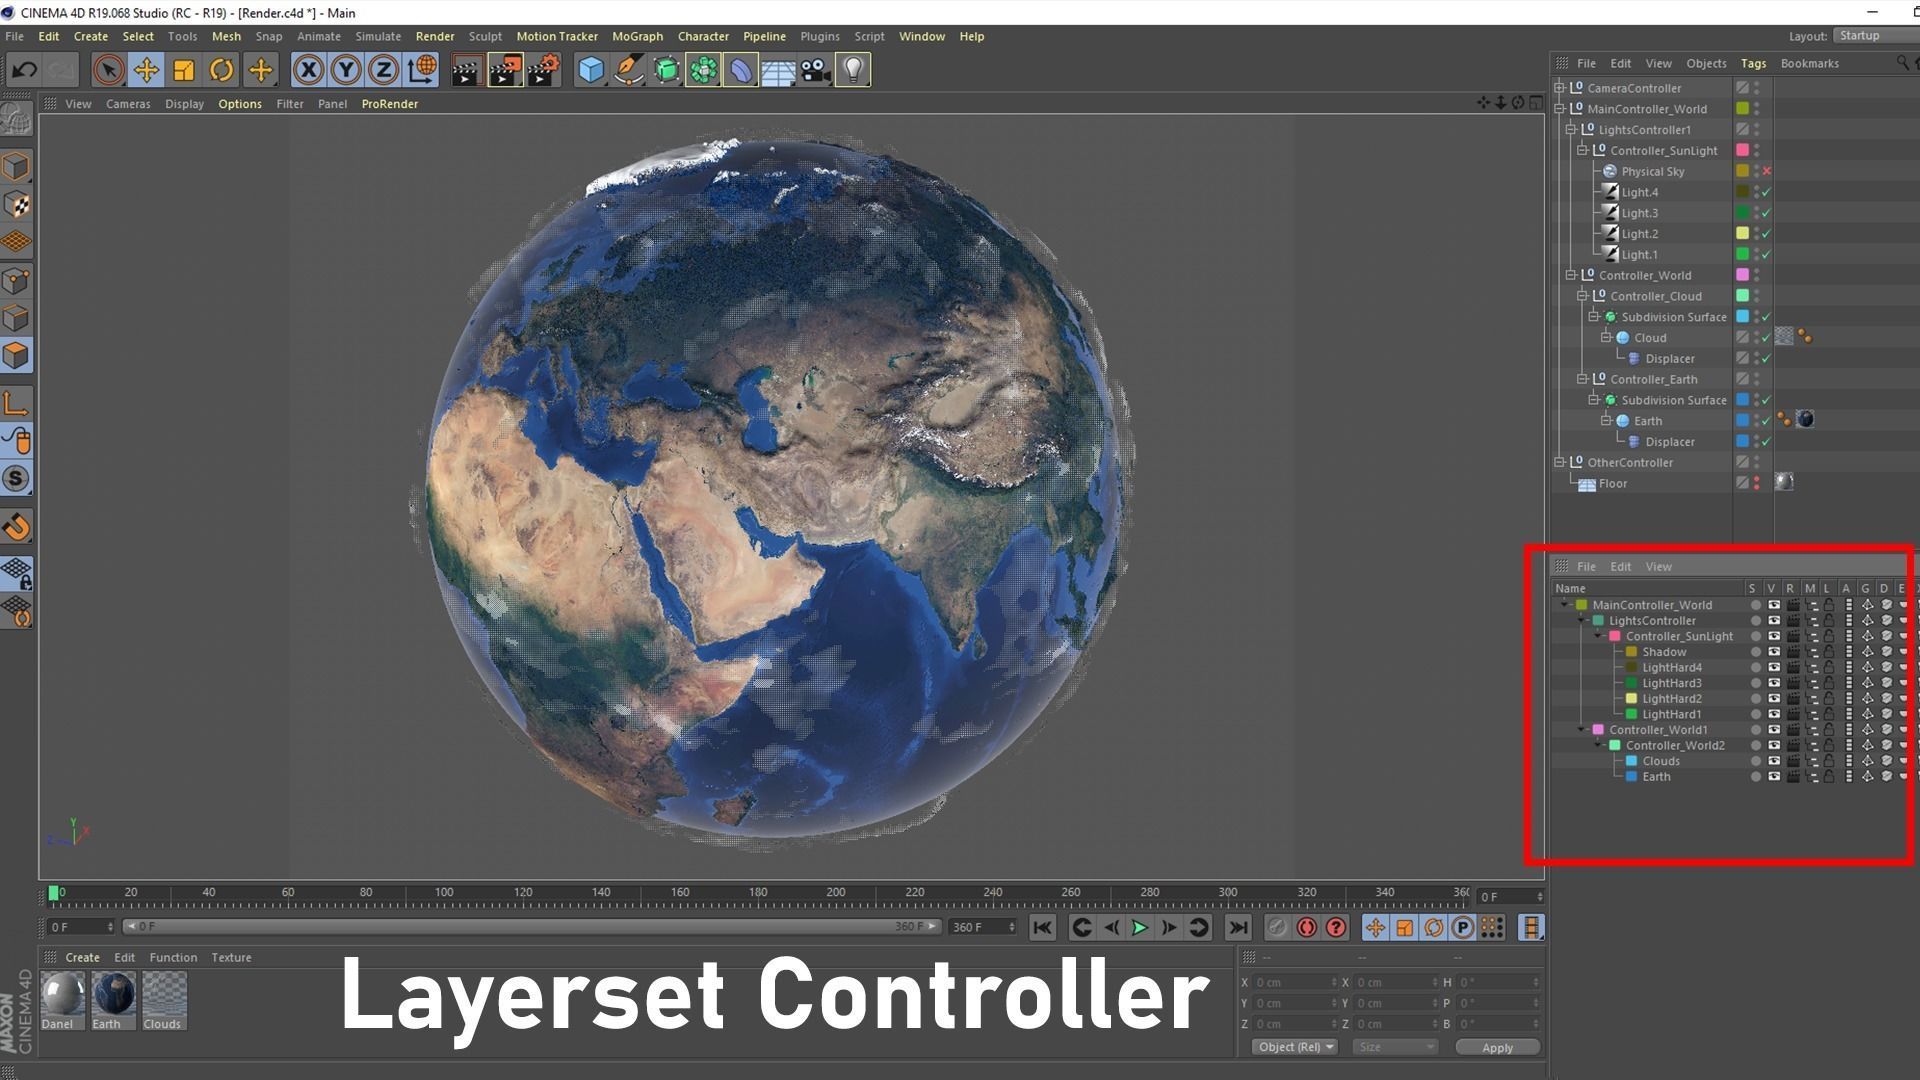
Task: Collapse LightsController1 in Object Manager
Action: (1570, 130)
